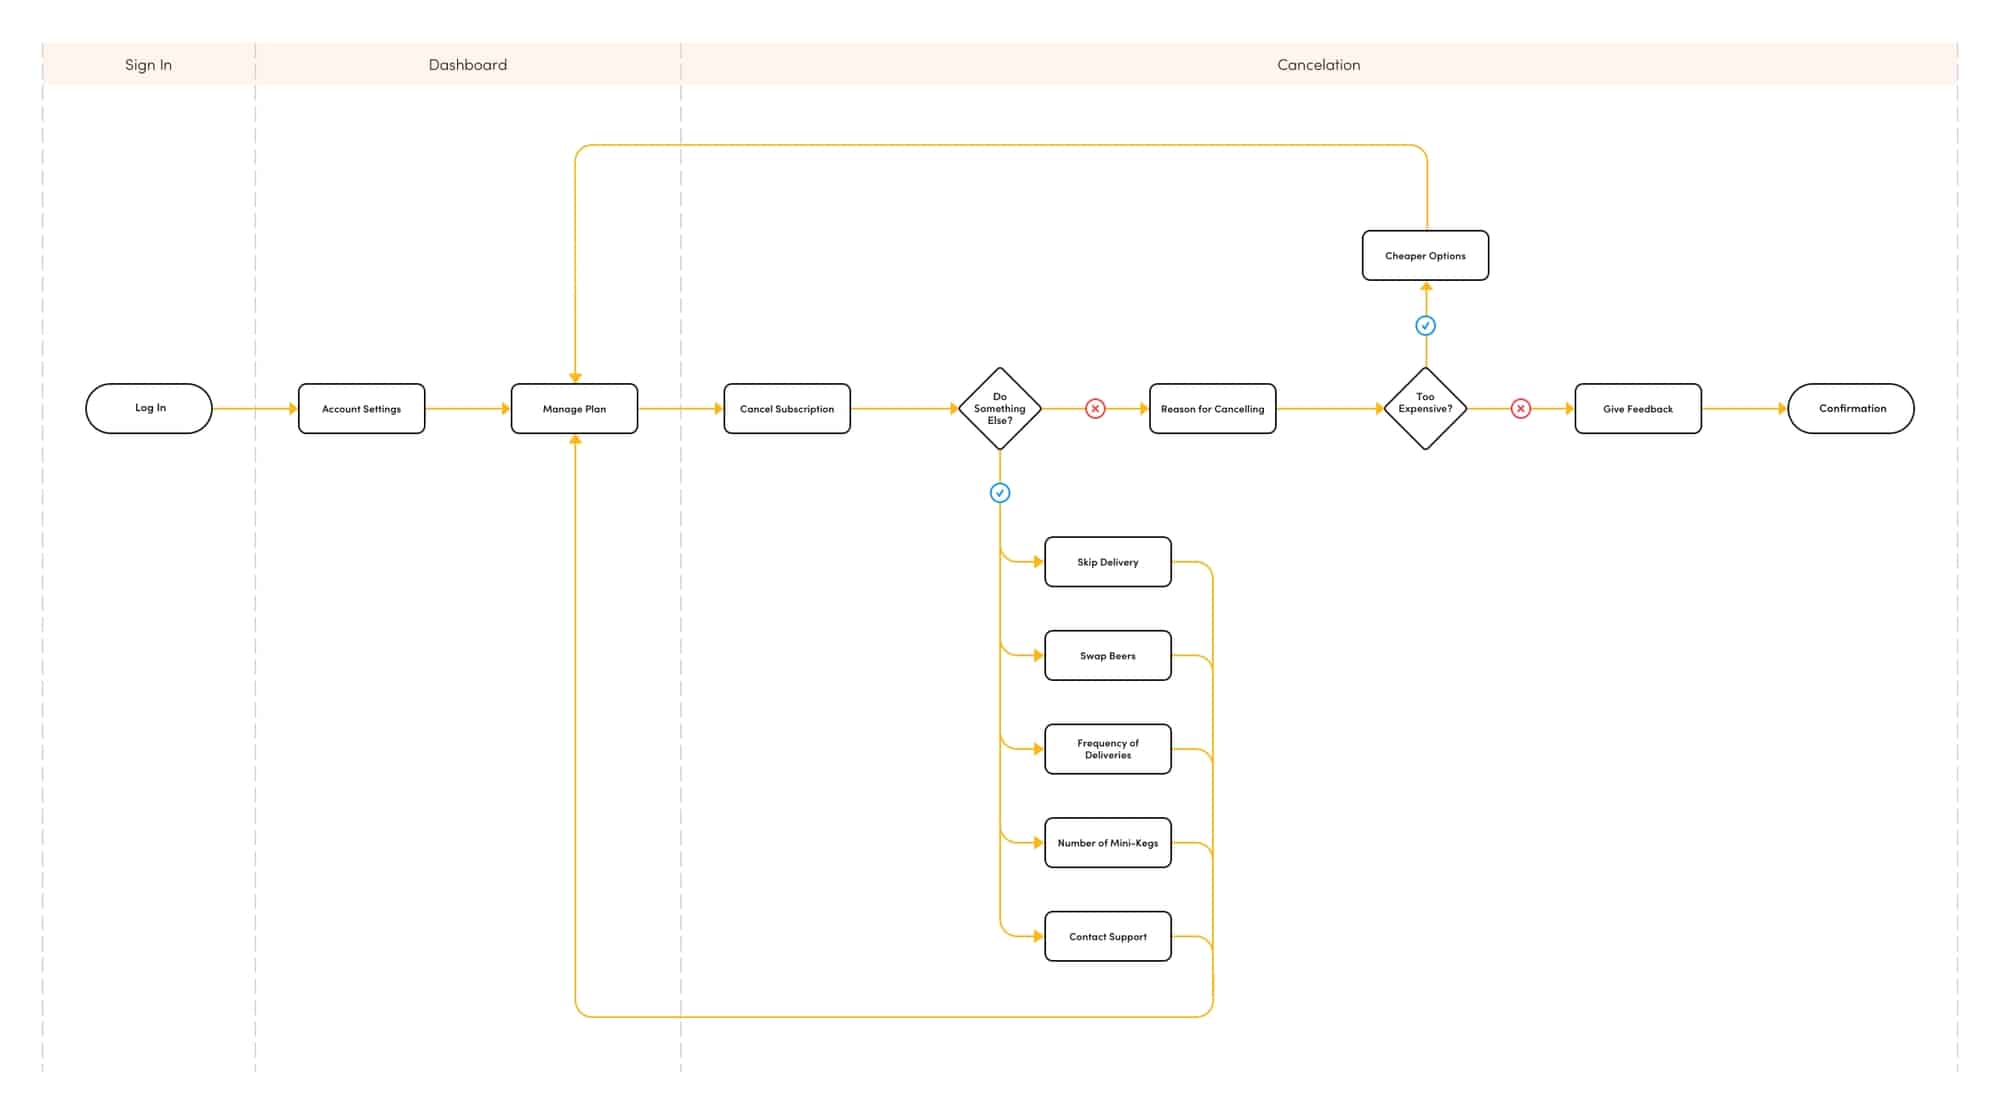Click the Swap Beers option box
Image resolution: width=2000 pixels, height=1115 pixels.
[1108, 655]
